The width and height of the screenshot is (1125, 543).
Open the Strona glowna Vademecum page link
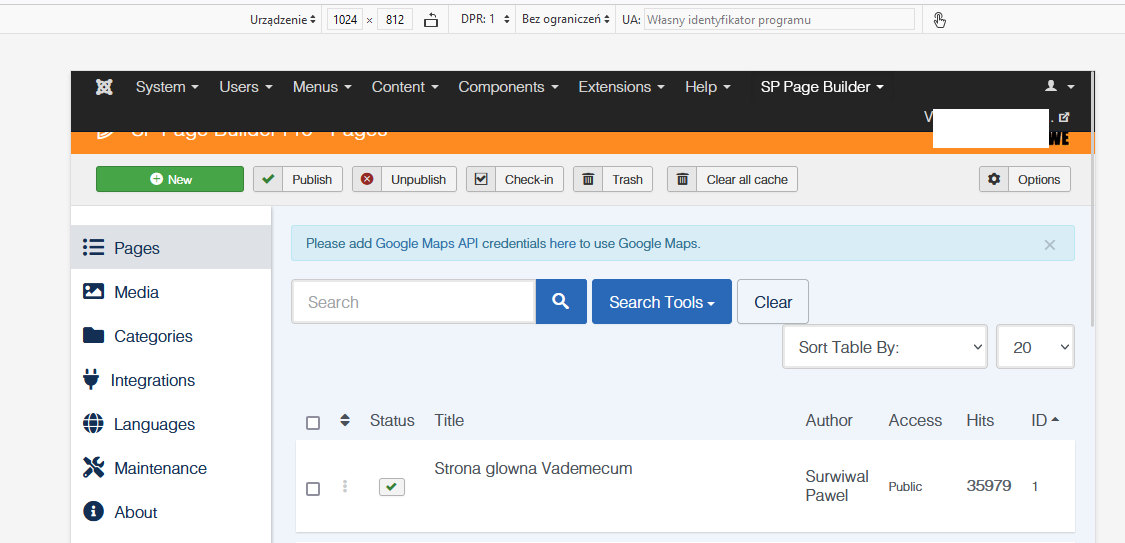[x=533, y=468]
